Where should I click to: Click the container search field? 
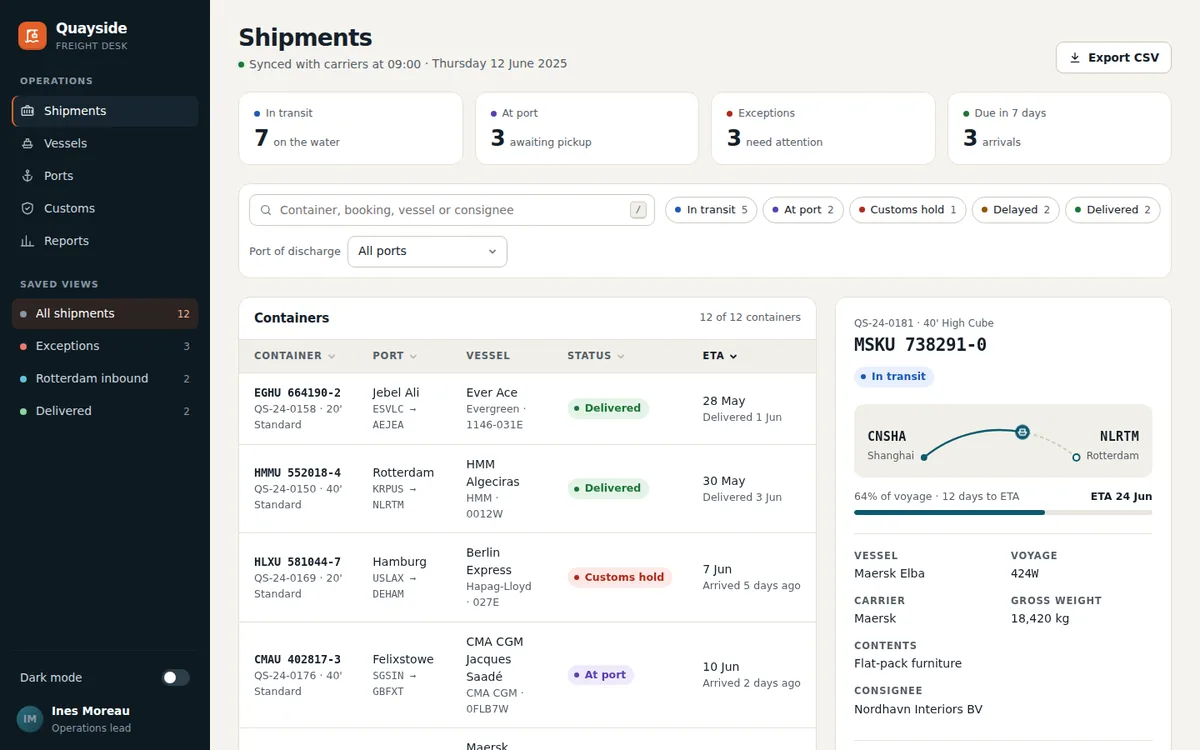[452, 210]
